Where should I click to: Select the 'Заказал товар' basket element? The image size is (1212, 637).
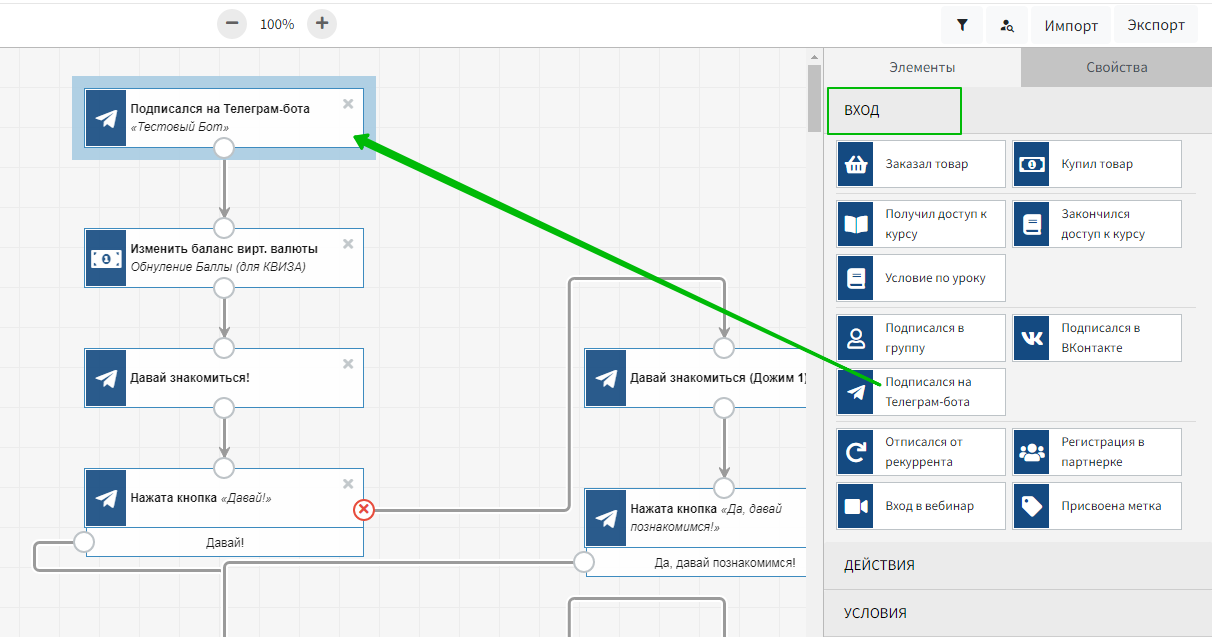(921, 164)
